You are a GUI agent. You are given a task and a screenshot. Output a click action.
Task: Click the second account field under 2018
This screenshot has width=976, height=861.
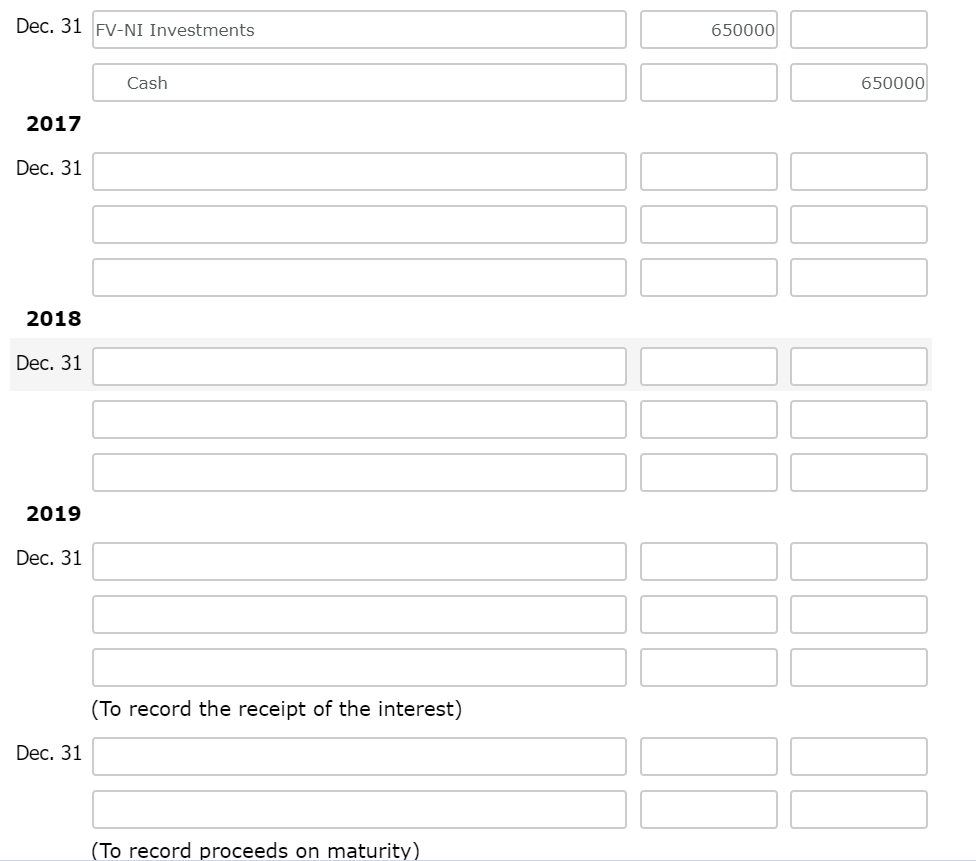tap(358, 419)
